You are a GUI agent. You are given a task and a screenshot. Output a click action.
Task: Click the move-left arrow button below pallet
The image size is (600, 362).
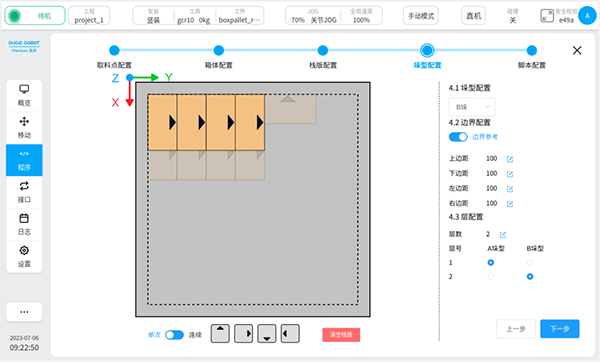[x=290, y=333]
